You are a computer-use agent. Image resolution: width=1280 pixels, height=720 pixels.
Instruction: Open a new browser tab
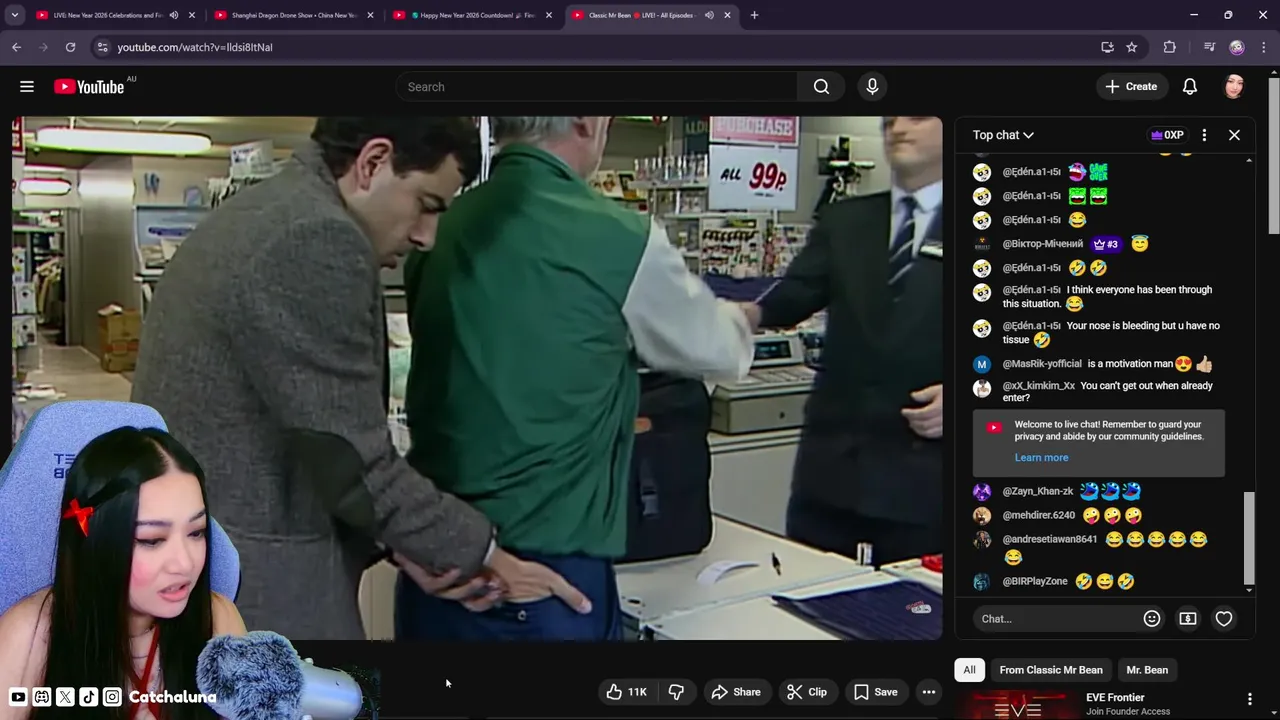(x=754, y=15)
